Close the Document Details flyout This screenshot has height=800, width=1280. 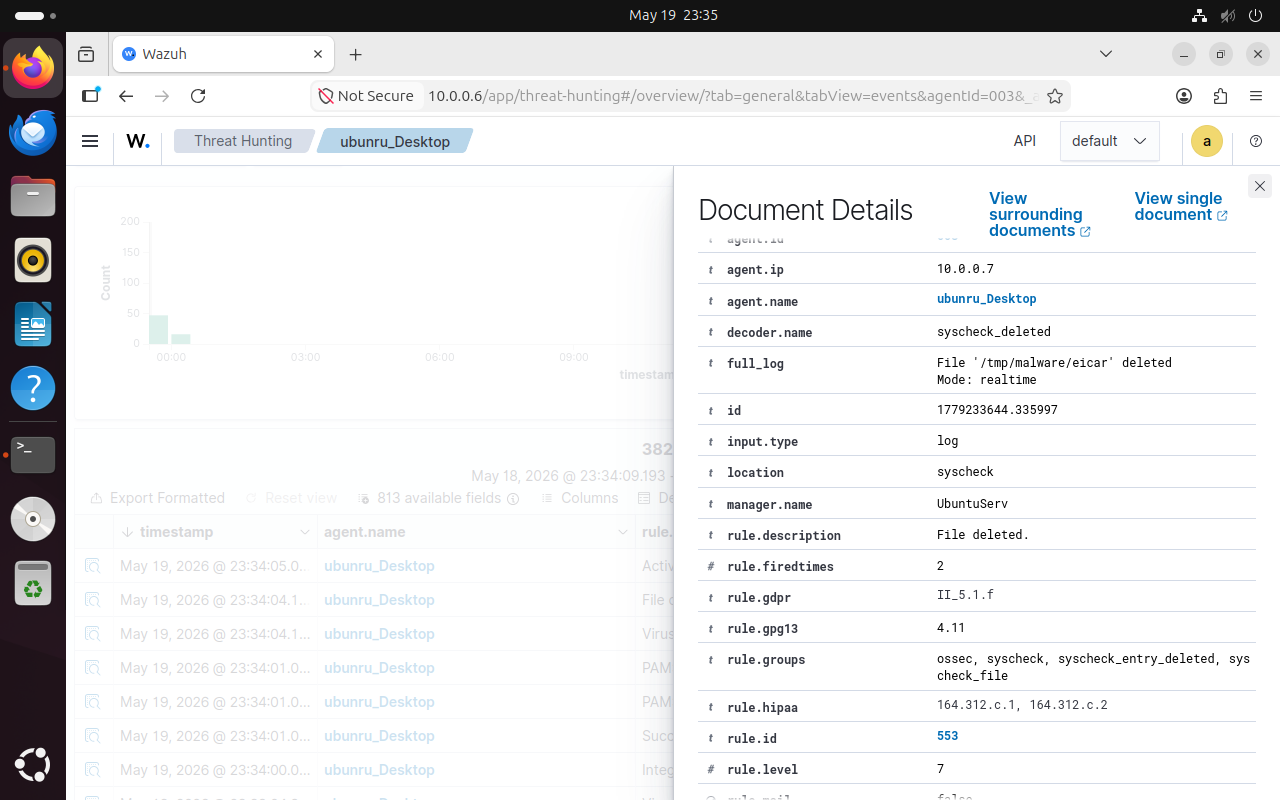[1260, 186]
